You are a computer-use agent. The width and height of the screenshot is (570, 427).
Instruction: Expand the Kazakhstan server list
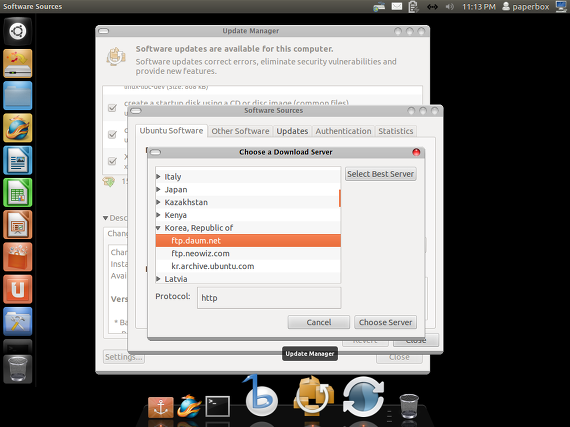(x=158, y=202)
